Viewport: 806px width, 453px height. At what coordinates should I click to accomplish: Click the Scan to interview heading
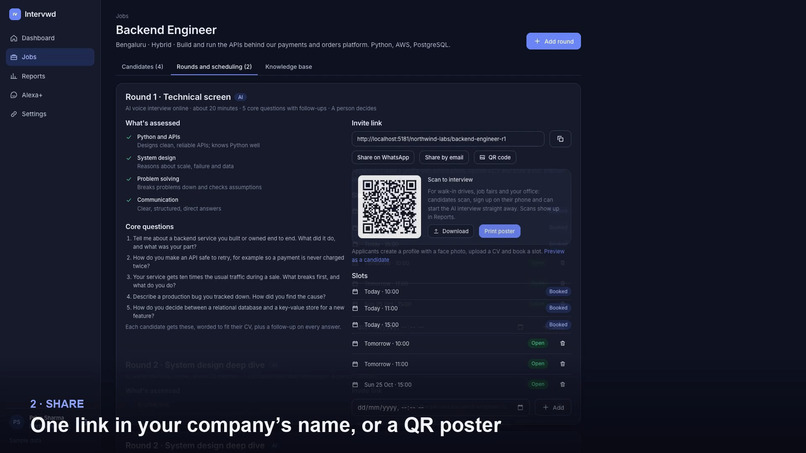(450, 180)
